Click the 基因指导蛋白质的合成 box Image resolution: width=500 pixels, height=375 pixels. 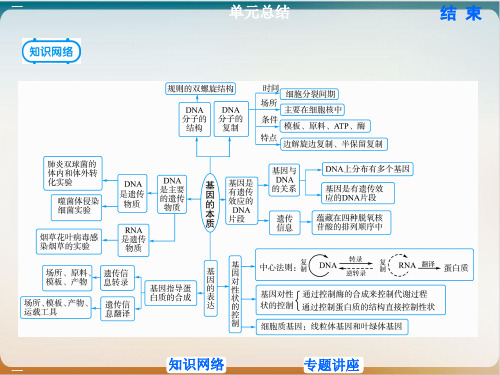pos(170,293)
